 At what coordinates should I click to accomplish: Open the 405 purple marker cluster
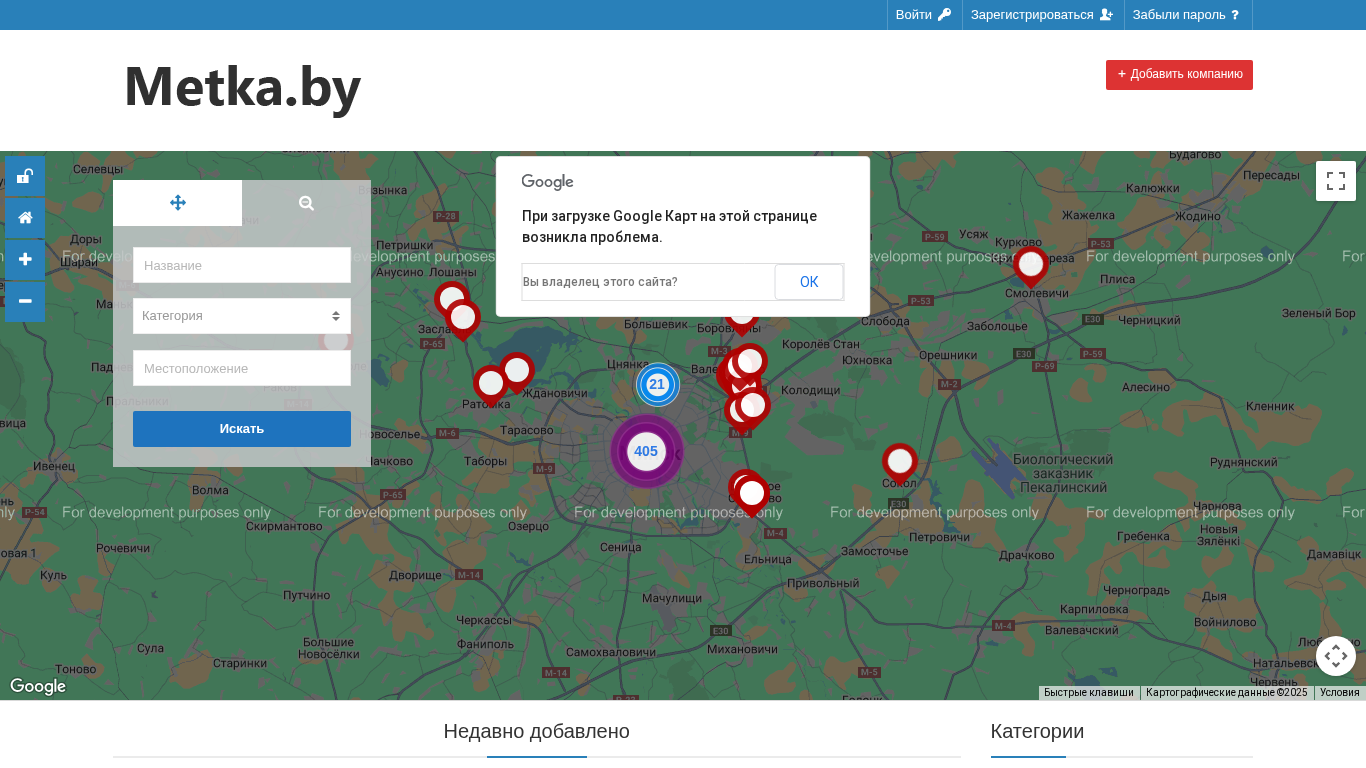point(646,451)
